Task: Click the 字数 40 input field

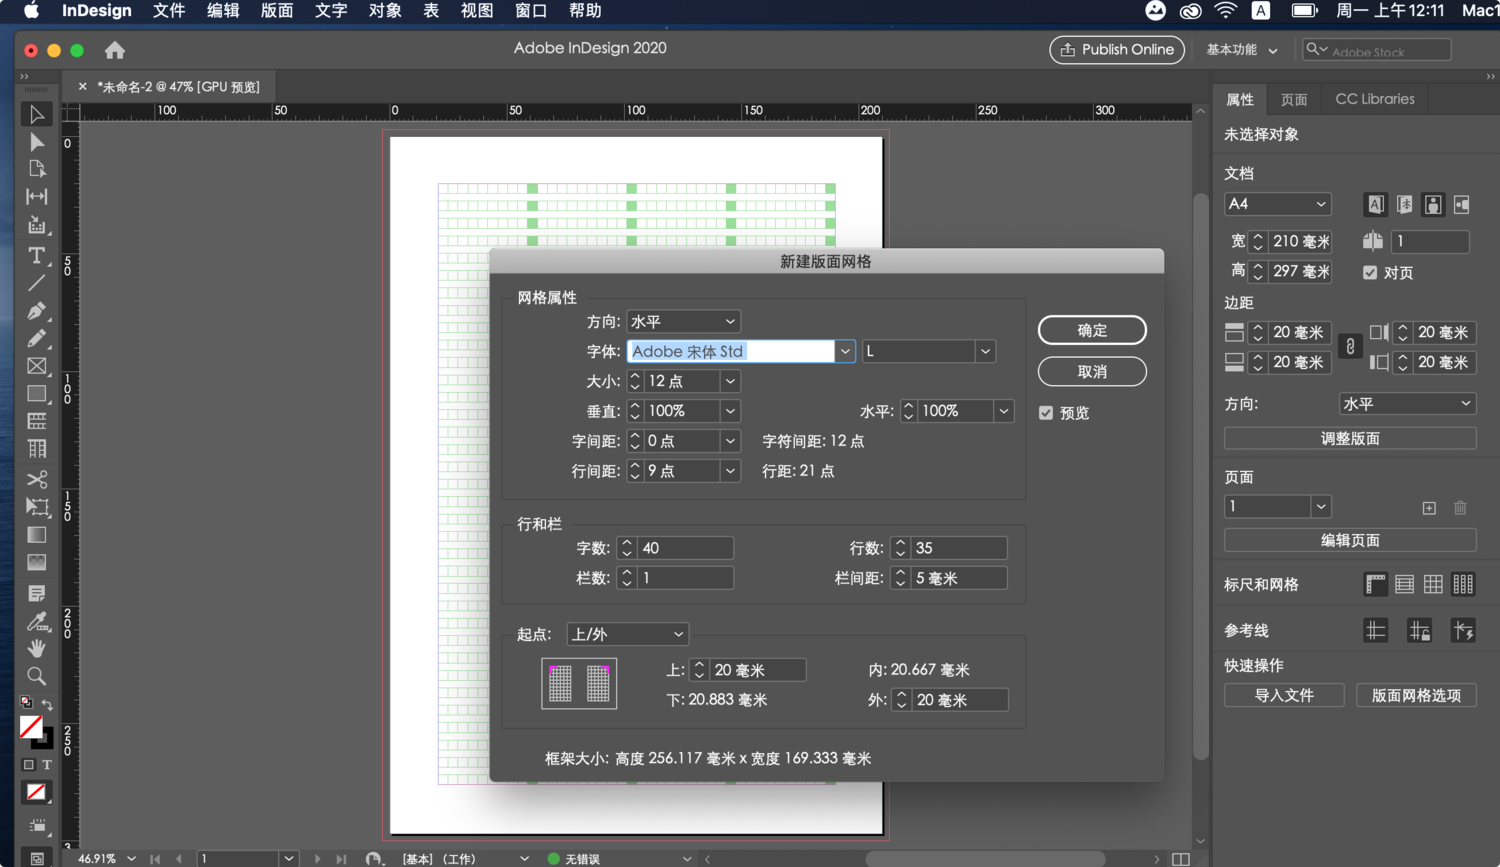Action: (x=685, y=548)
